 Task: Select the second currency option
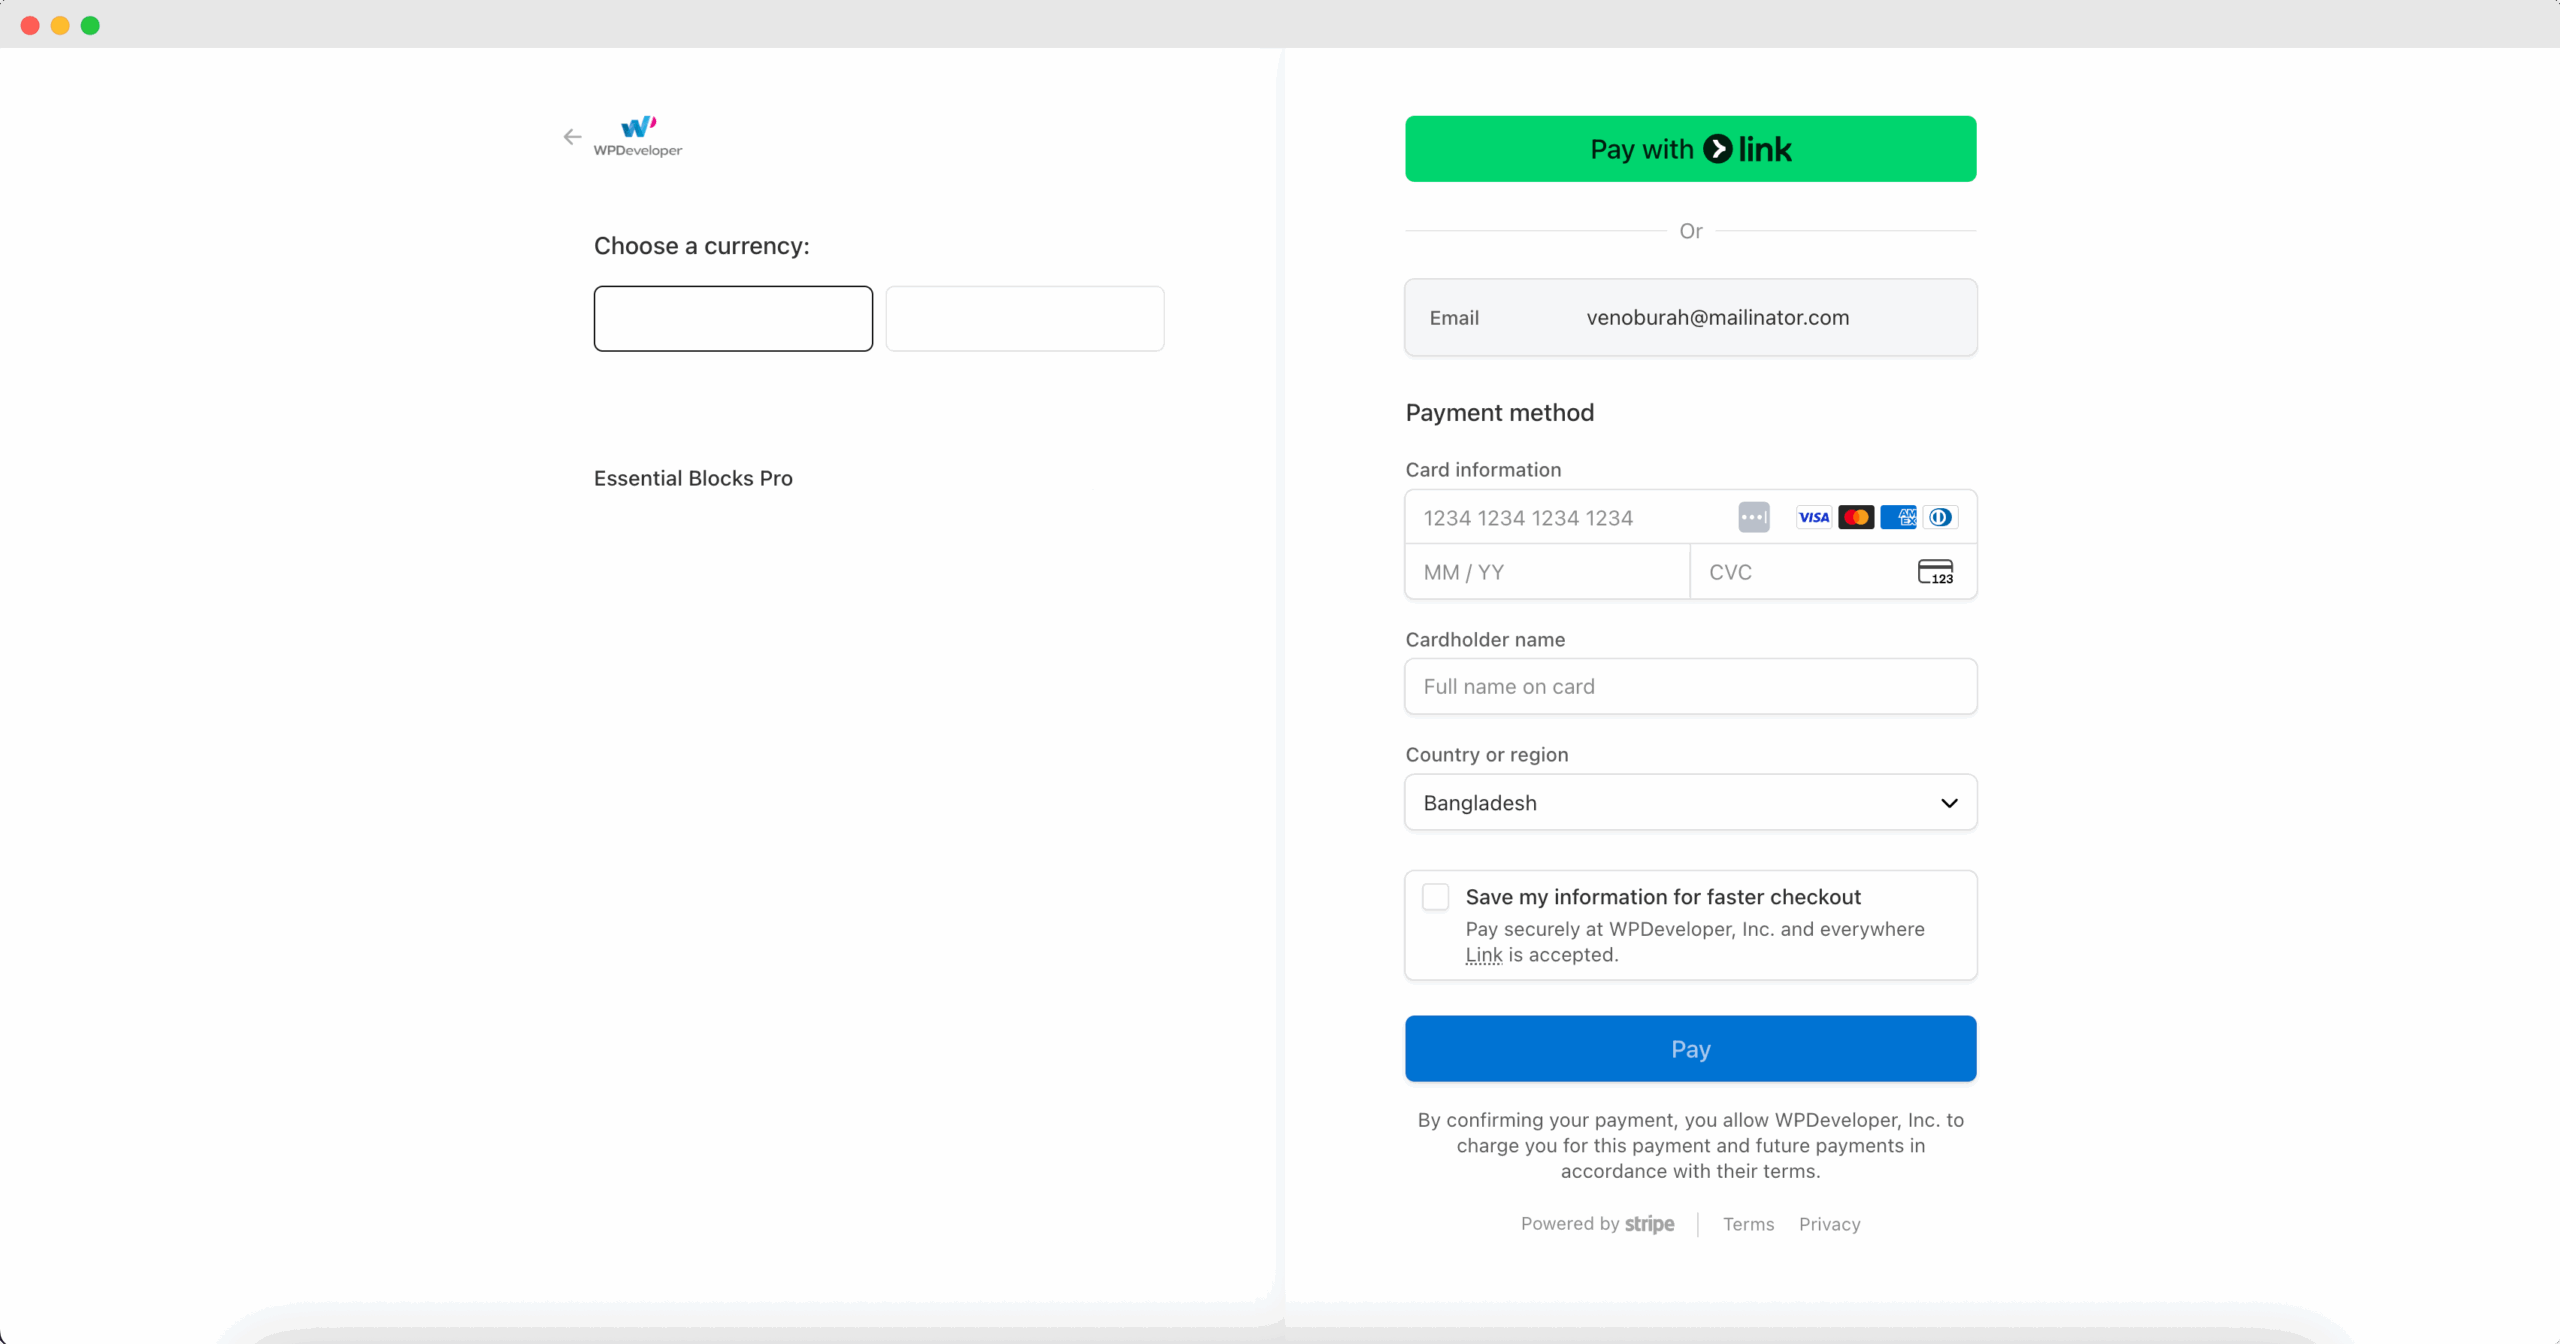point(1024,318)
